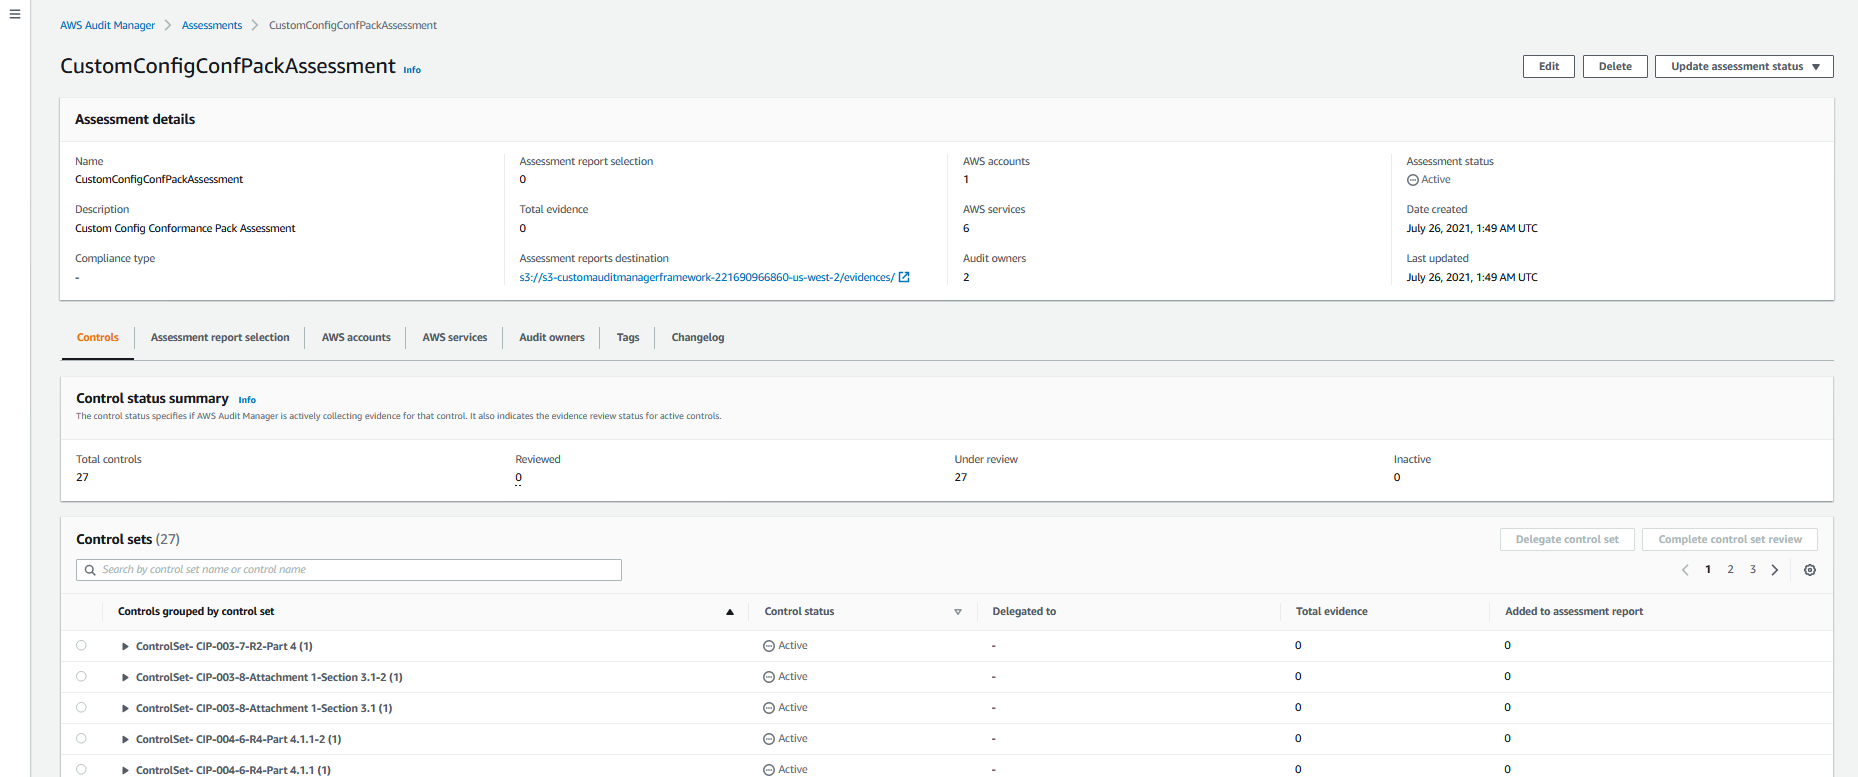Go to next page of control sets
The width and height of the screenshot is (1858, 777).
coord(1775,570)
